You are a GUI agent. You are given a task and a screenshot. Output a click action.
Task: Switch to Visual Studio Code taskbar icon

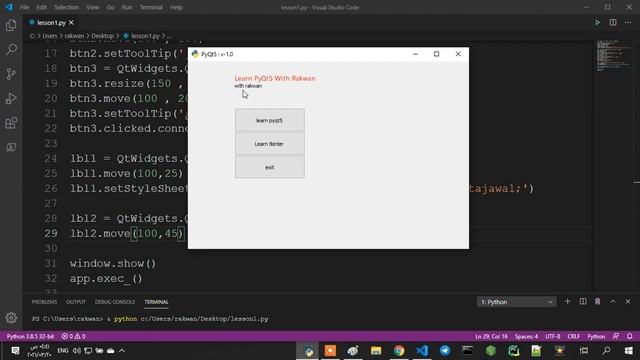tap(422, 351)
